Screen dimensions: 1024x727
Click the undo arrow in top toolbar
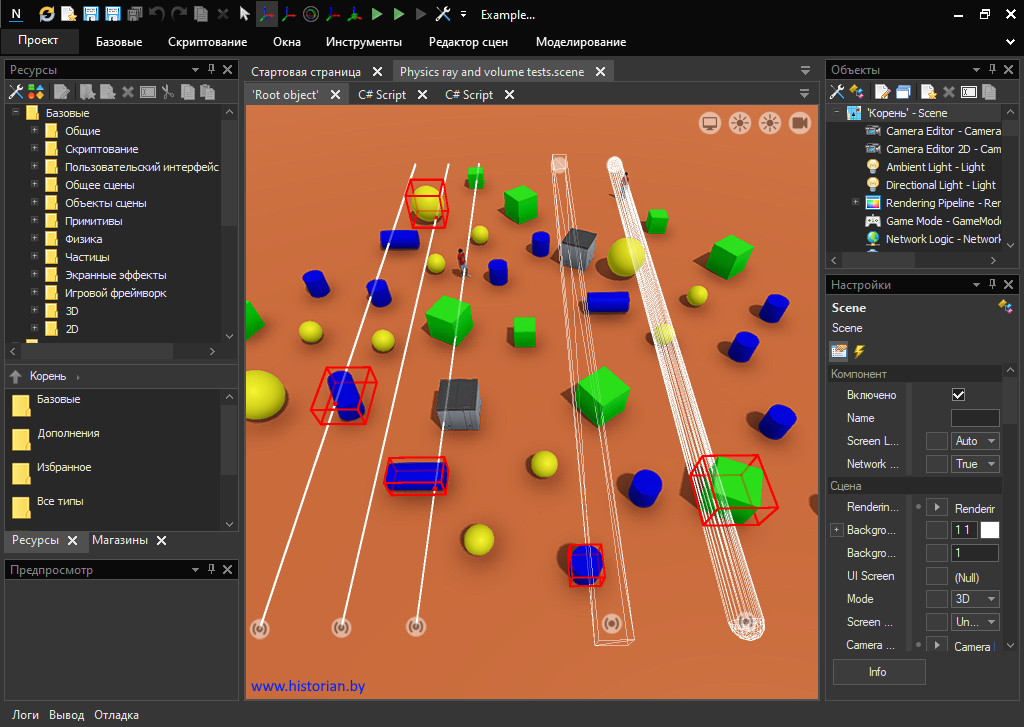click(x=157, y=15)
